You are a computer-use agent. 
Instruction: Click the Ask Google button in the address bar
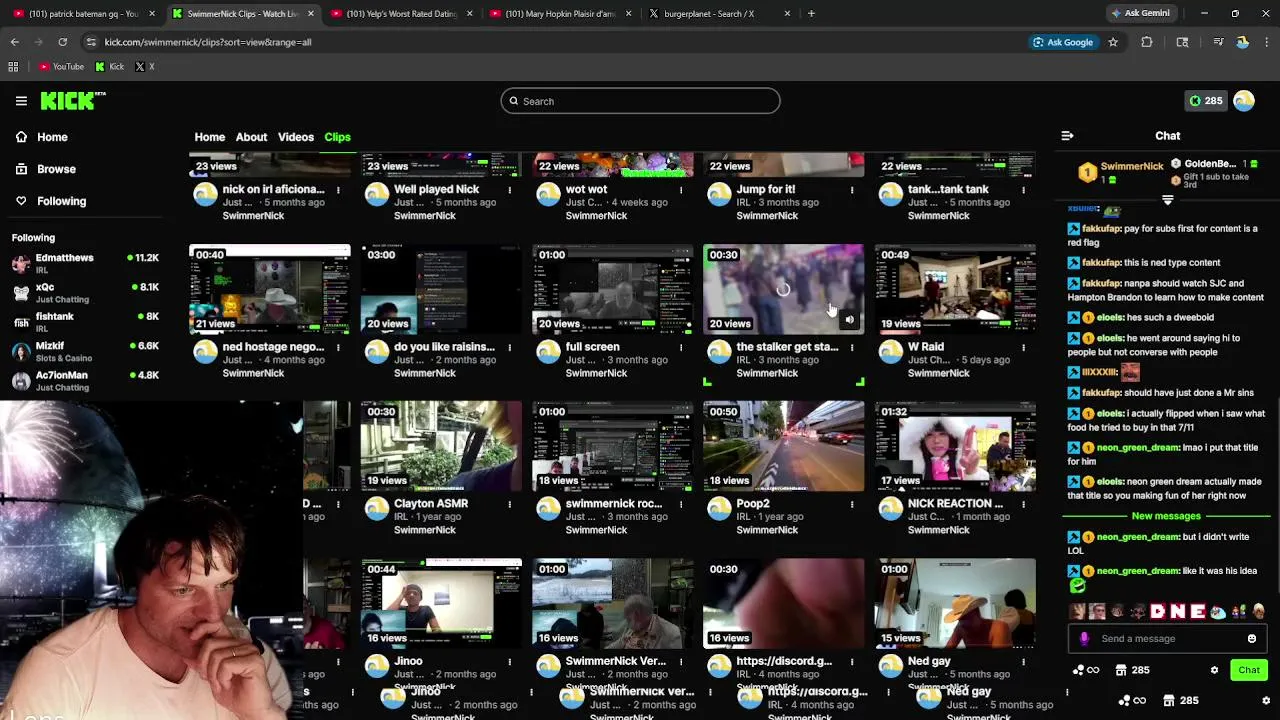(x=1062, y=42)
